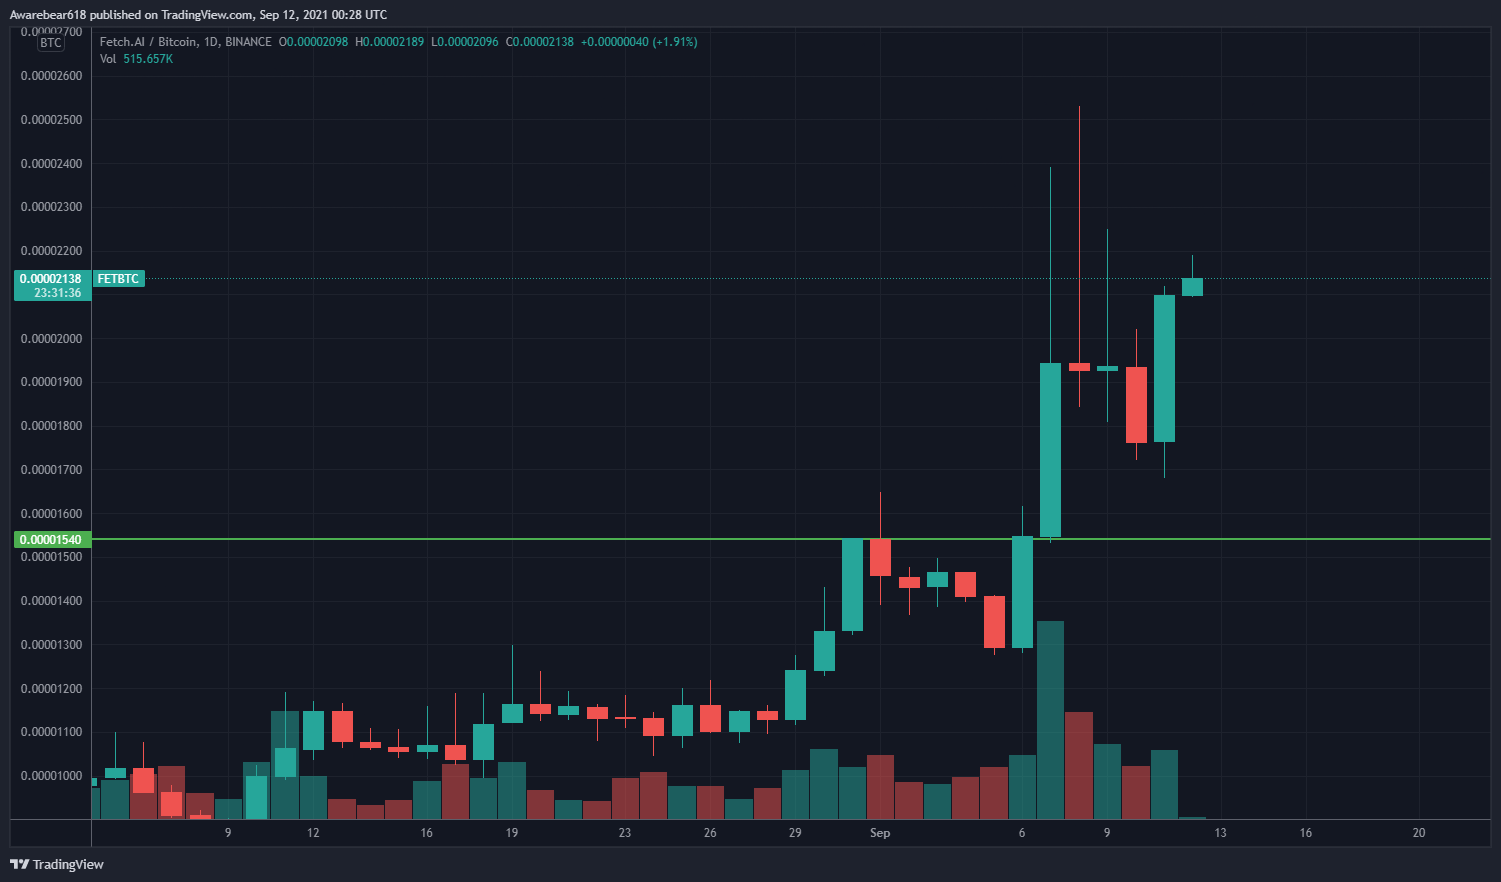
Task: Click price axis label 0.00001800
Action: (x=51, y=426)
